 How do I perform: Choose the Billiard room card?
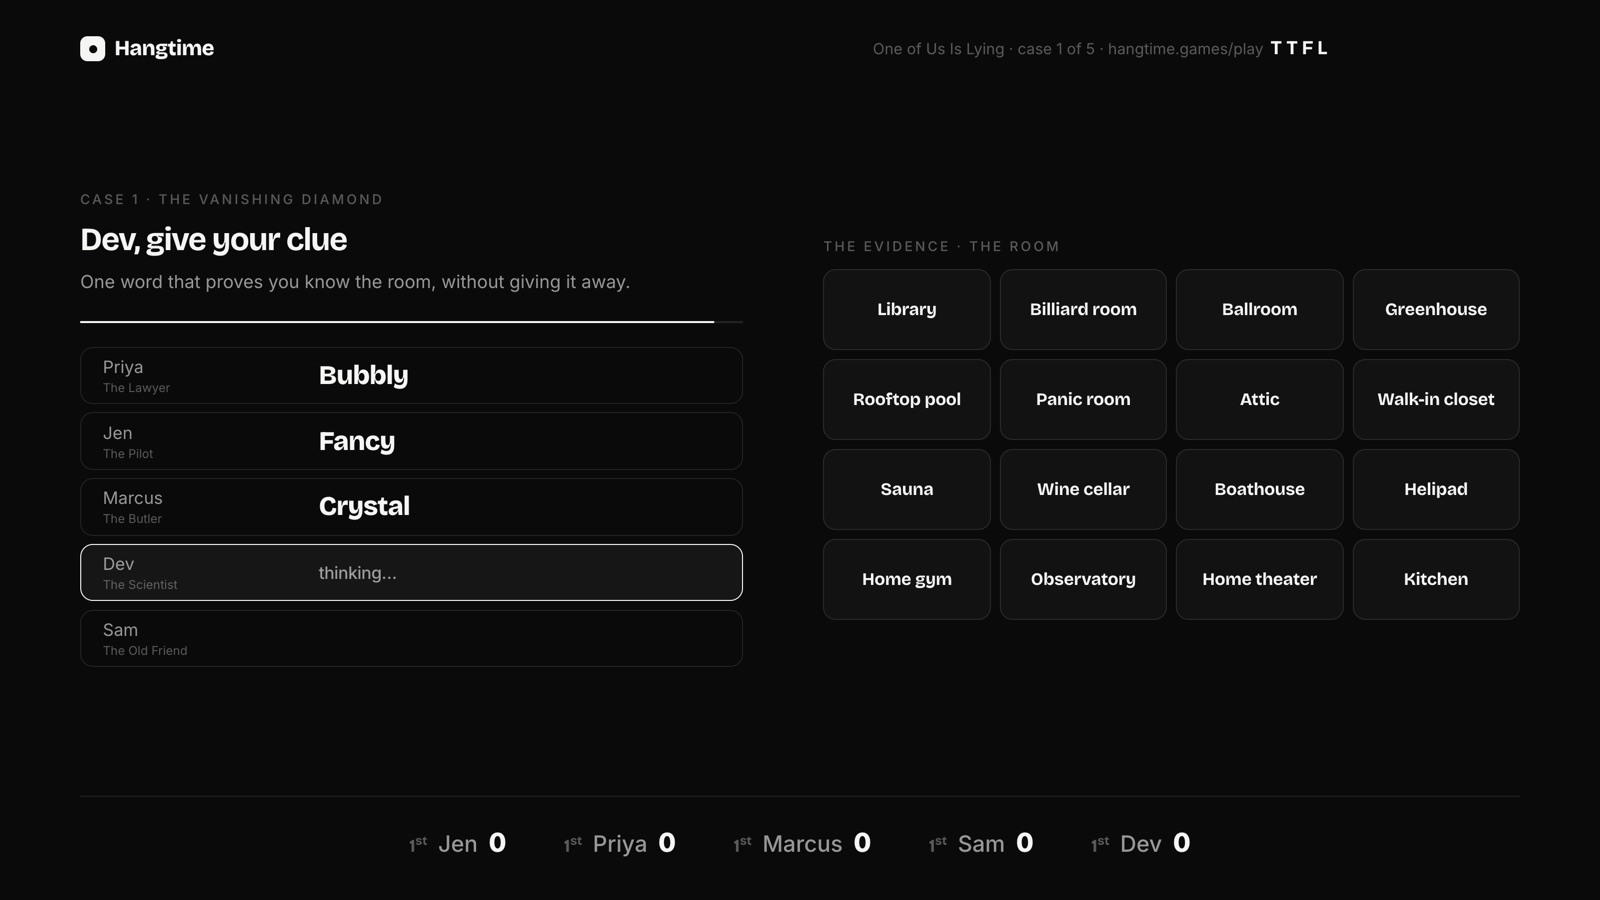(1083, 309)
